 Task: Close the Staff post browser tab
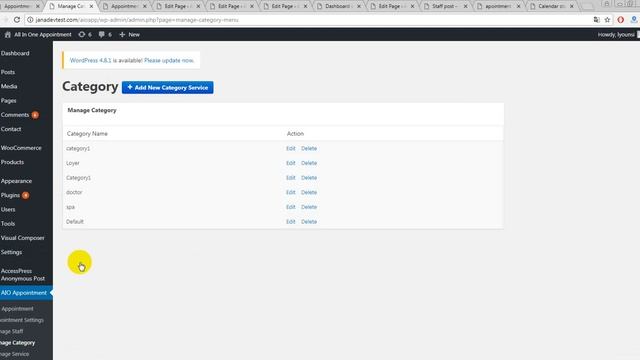465,6
